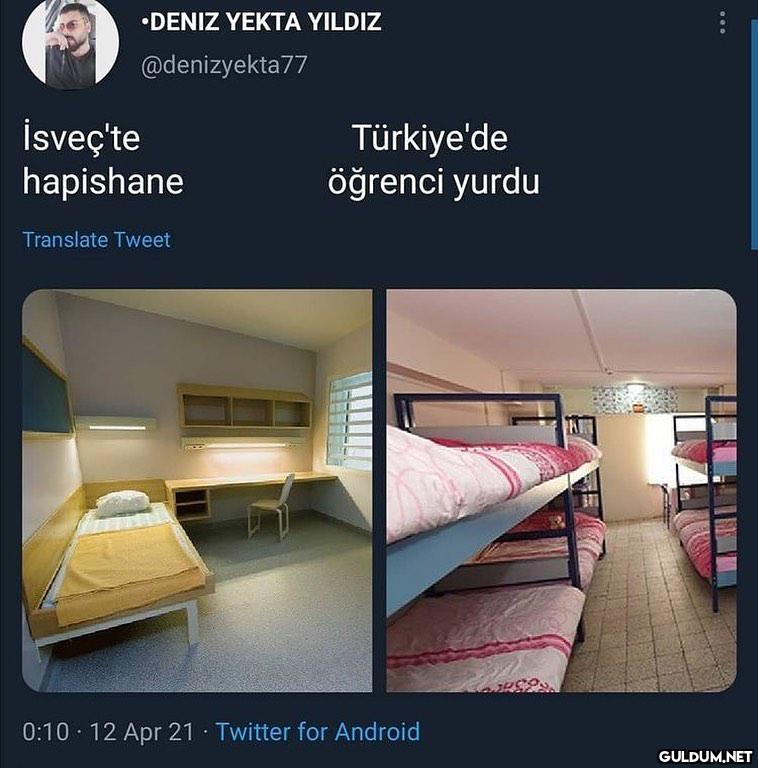Click the 0:10 tweet time
This screenshot has width=758, height=768.
[46, 732]
